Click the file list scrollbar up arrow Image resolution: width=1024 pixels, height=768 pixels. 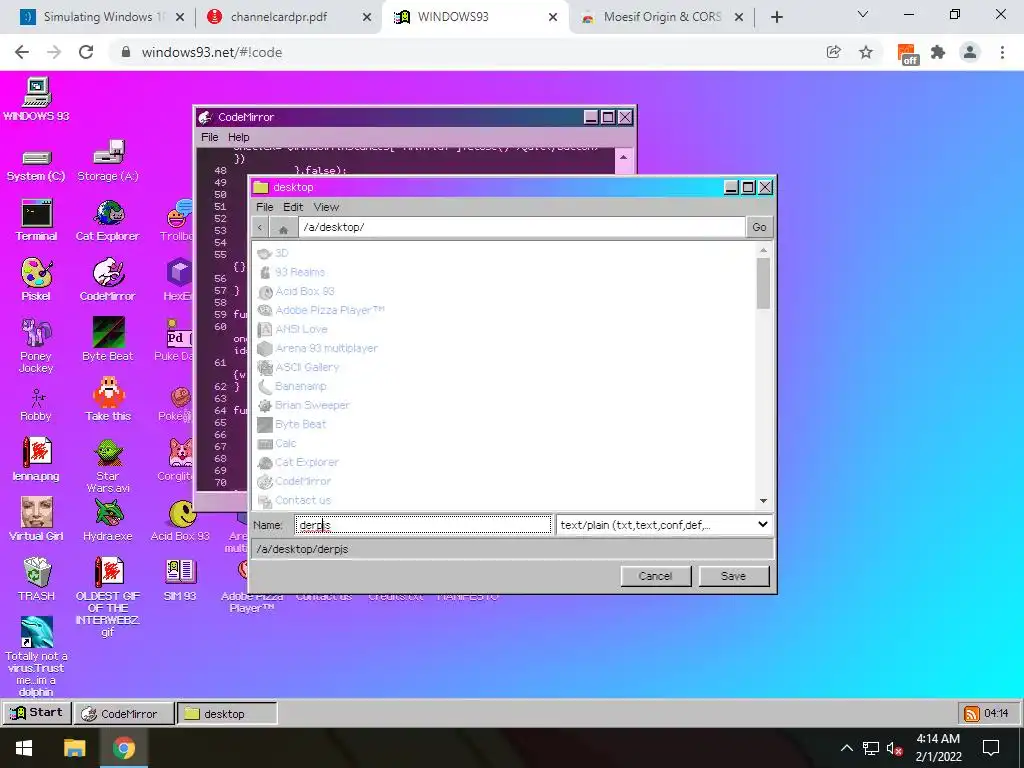763,250
